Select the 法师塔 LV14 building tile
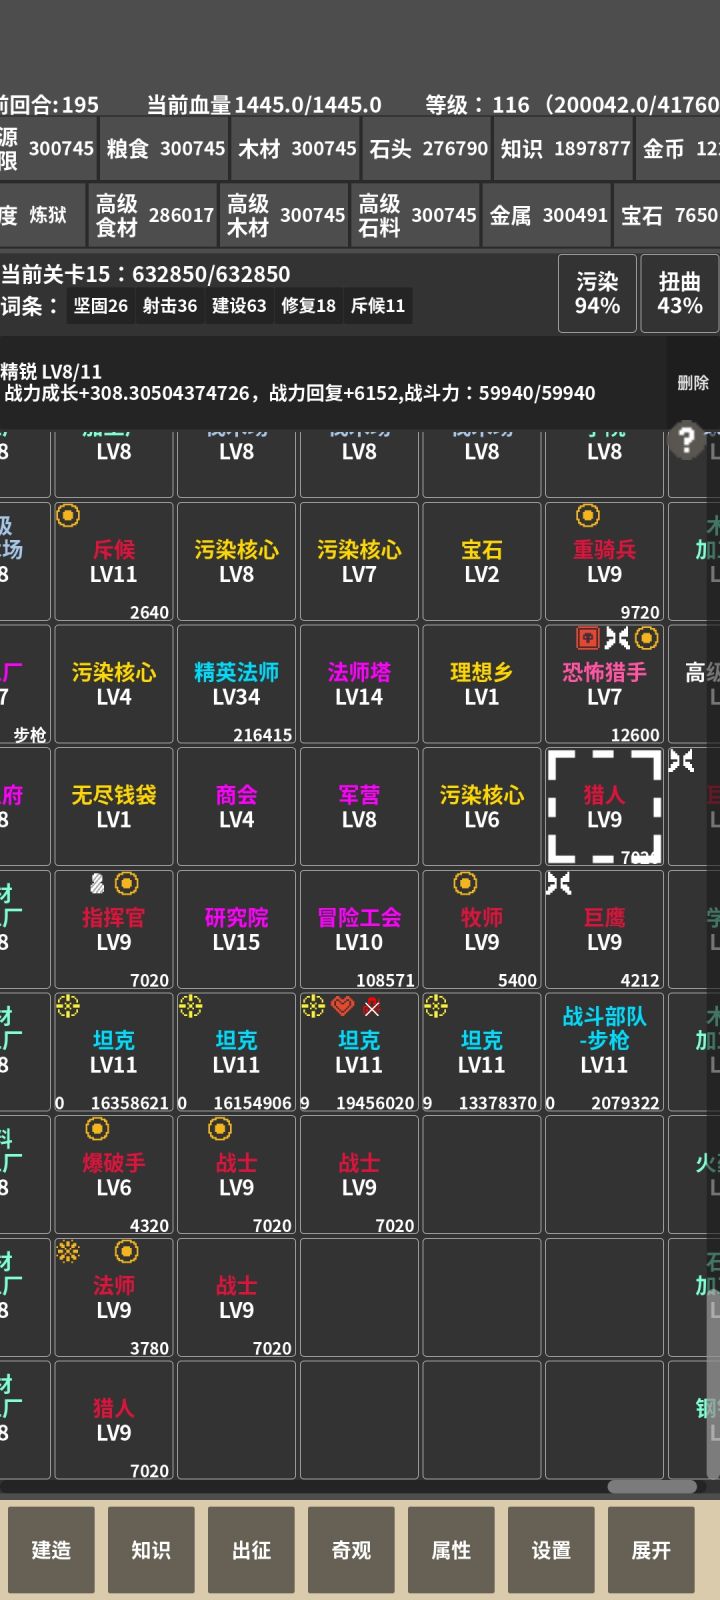The height and width of the screenshot is (1600, 720). [359, 685]
